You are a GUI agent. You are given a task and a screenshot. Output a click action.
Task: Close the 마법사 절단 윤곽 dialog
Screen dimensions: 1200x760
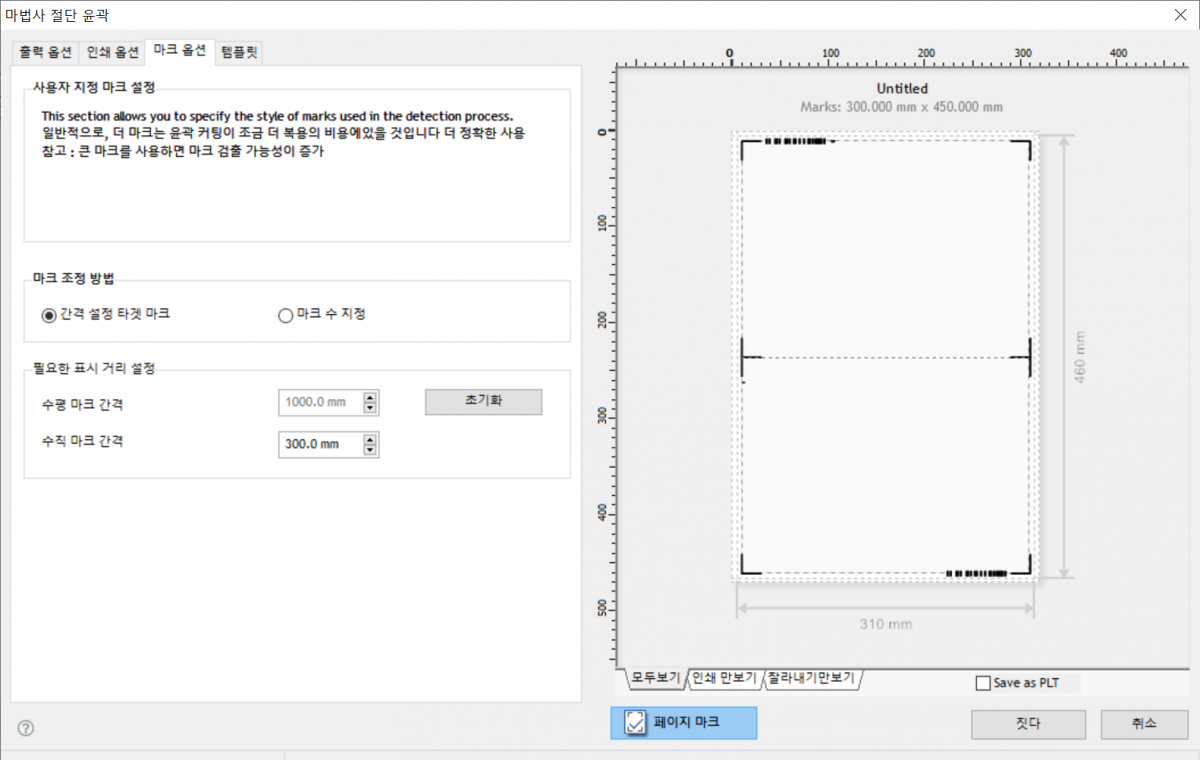tap(1181, 14)
